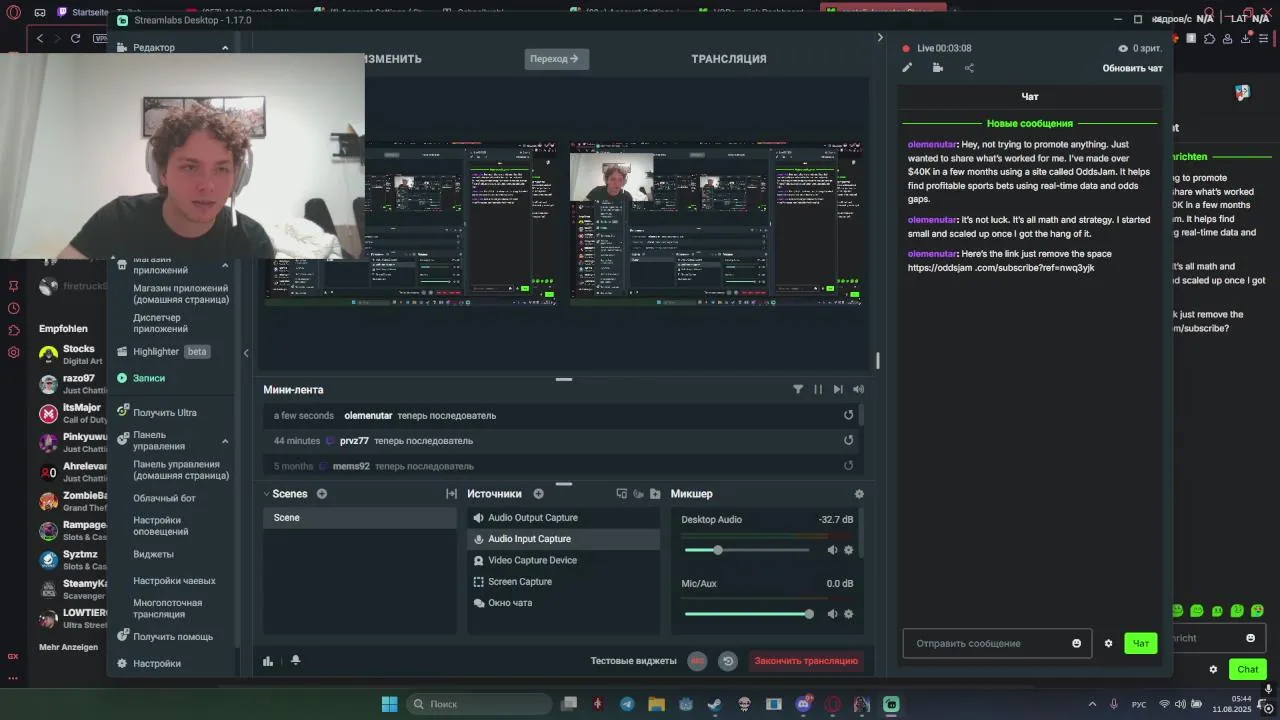Open Облачный бот in sidebar
1280x720 pixels.
coord(164,498)
